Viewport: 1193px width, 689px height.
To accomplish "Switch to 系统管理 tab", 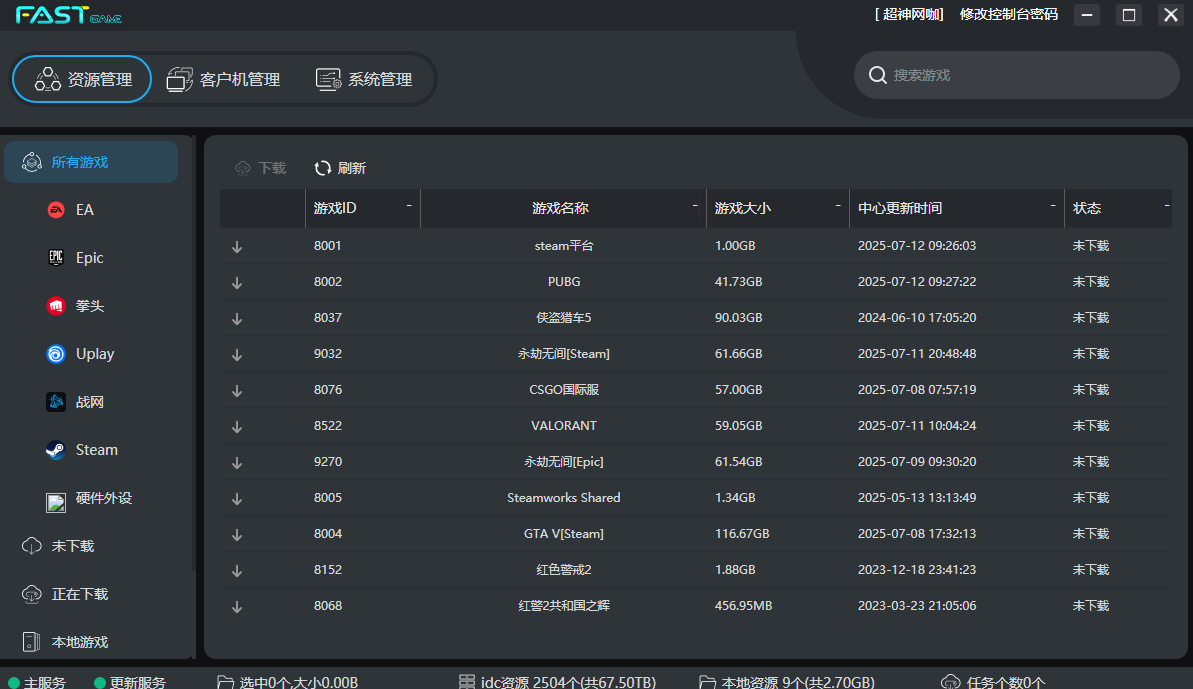I will (x=364, y=79).
